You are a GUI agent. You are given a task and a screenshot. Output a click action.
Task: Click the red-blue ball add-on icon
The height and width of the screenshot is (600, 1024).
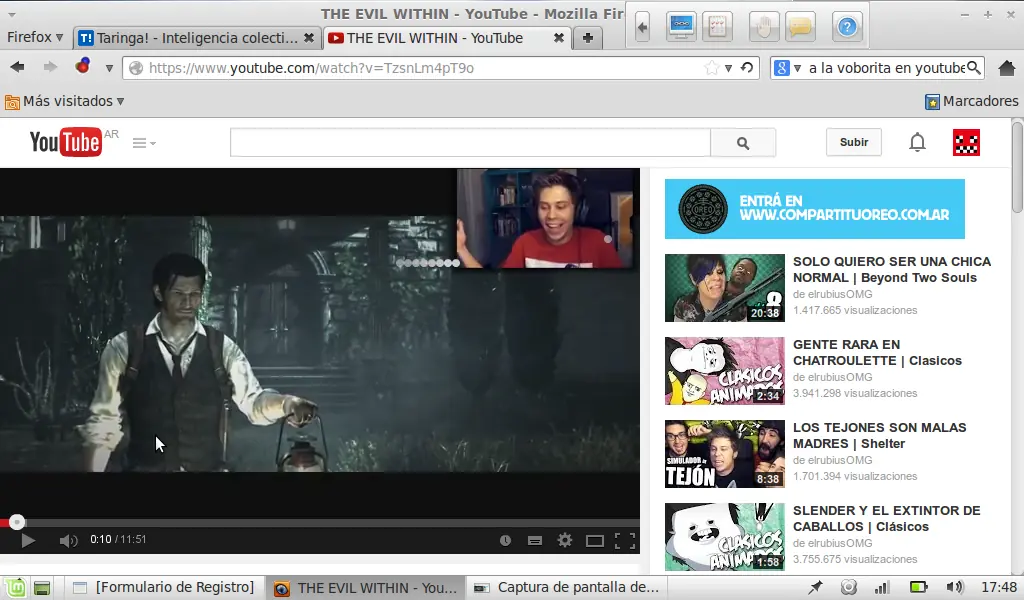pyautogui.click(x=82, y=66)
